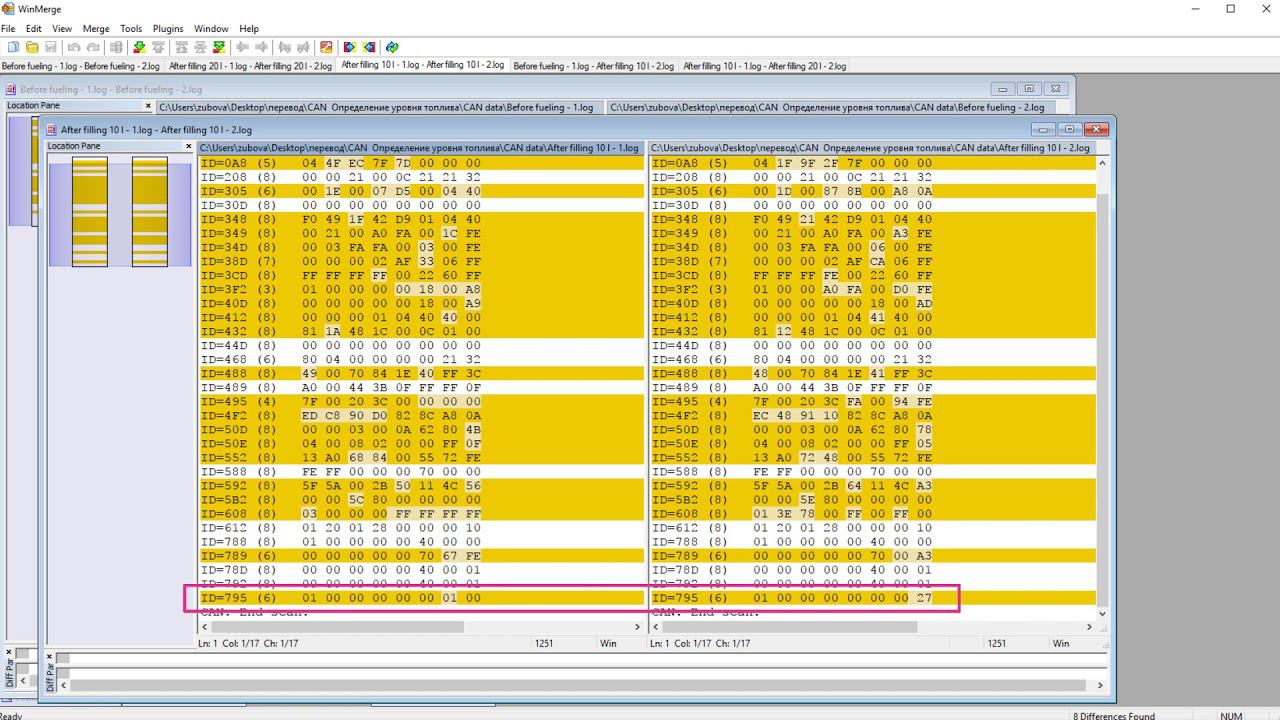Click the Open folder toolbar icon
1280x720 pixels.
(x=32, y=47)
